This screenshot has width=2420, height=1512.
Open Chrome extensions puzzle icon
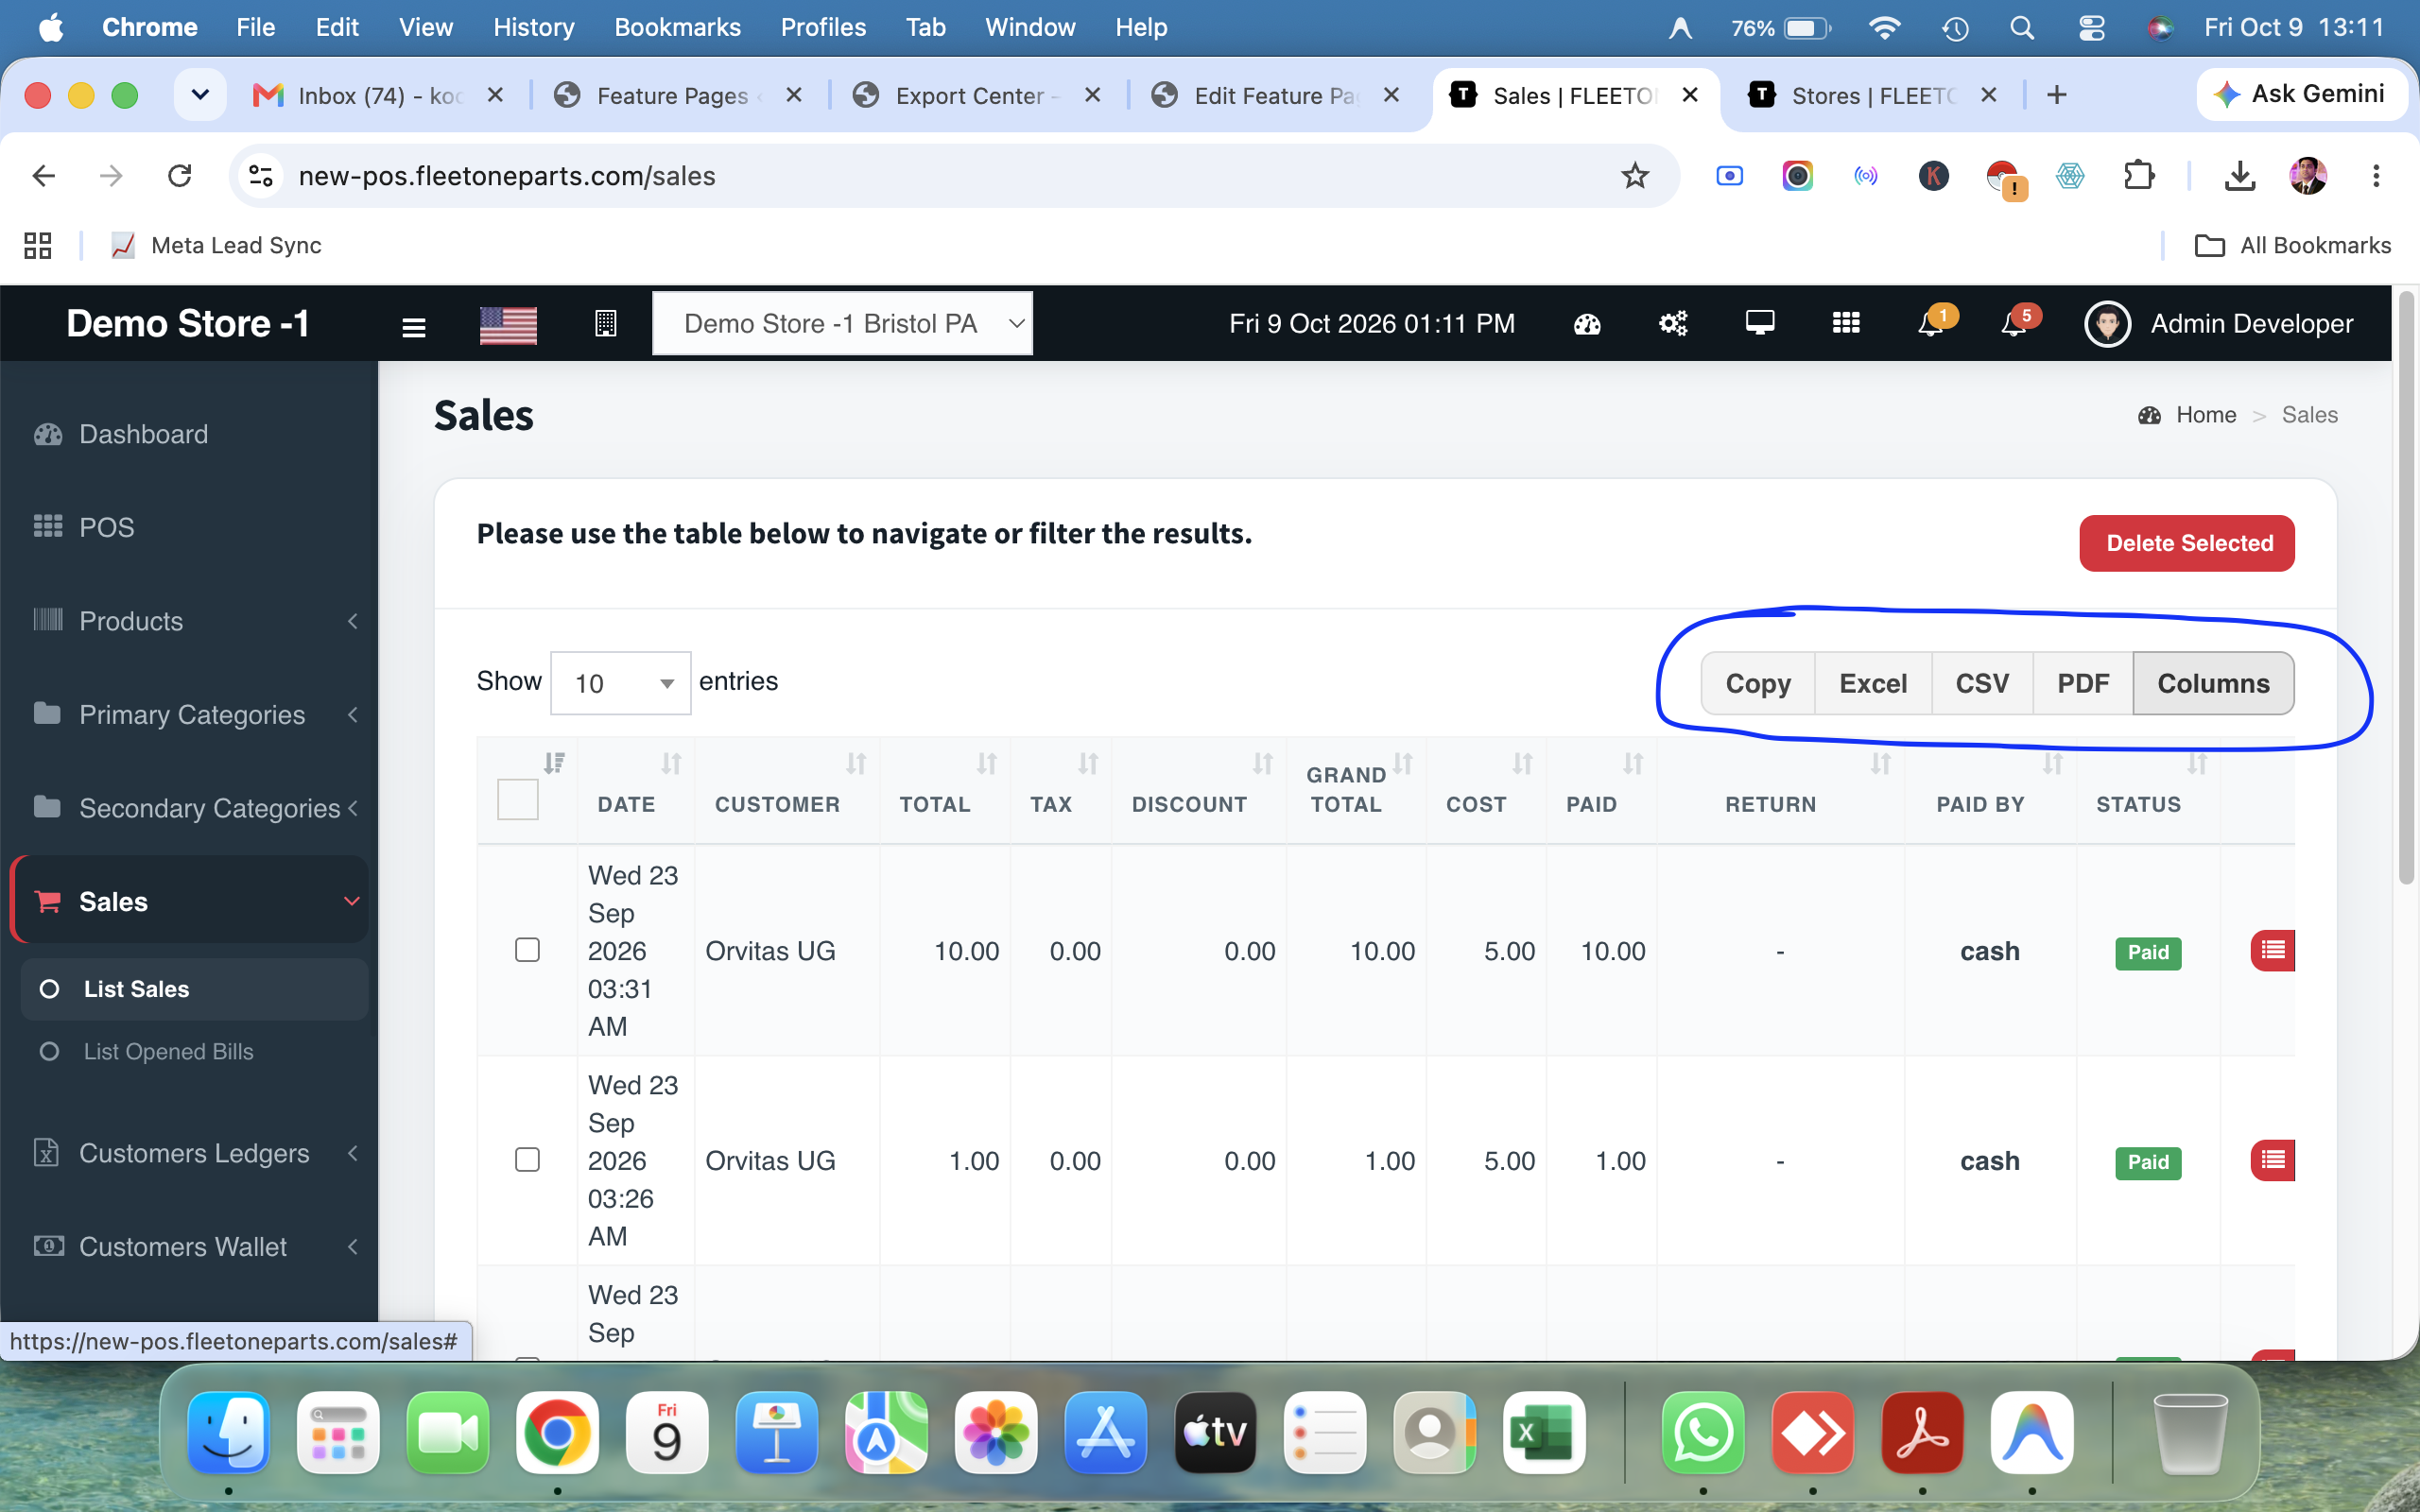pos(2138,176)
